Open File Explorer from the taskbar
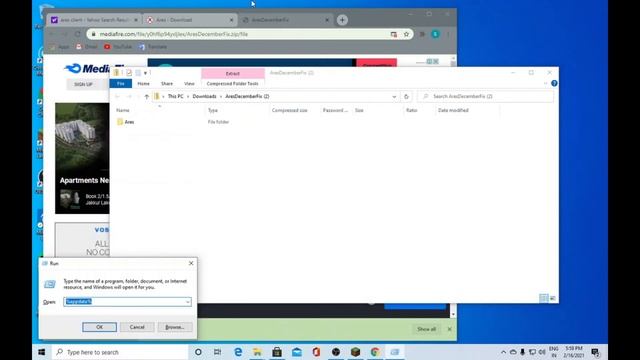Screen dimensions: 640x360 coord(257,352)
